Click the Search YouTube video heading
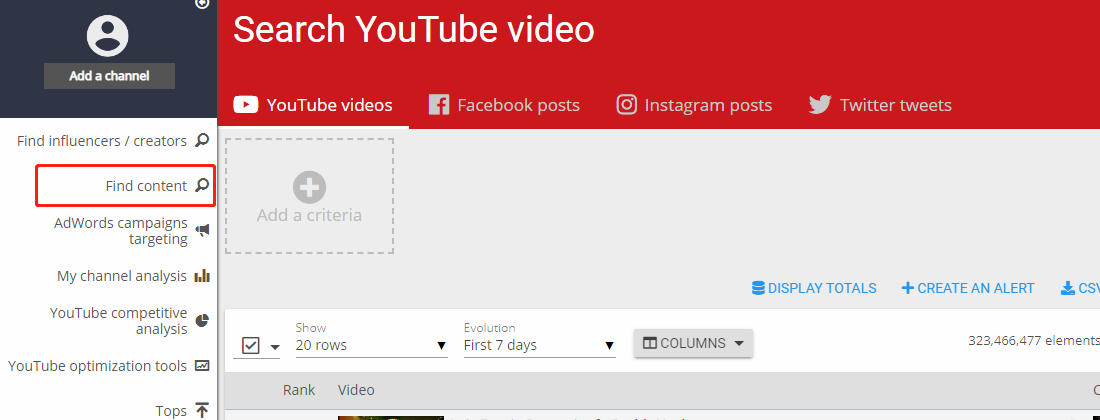The width and height of the screenshot is (1100, 420). [414, 29]
